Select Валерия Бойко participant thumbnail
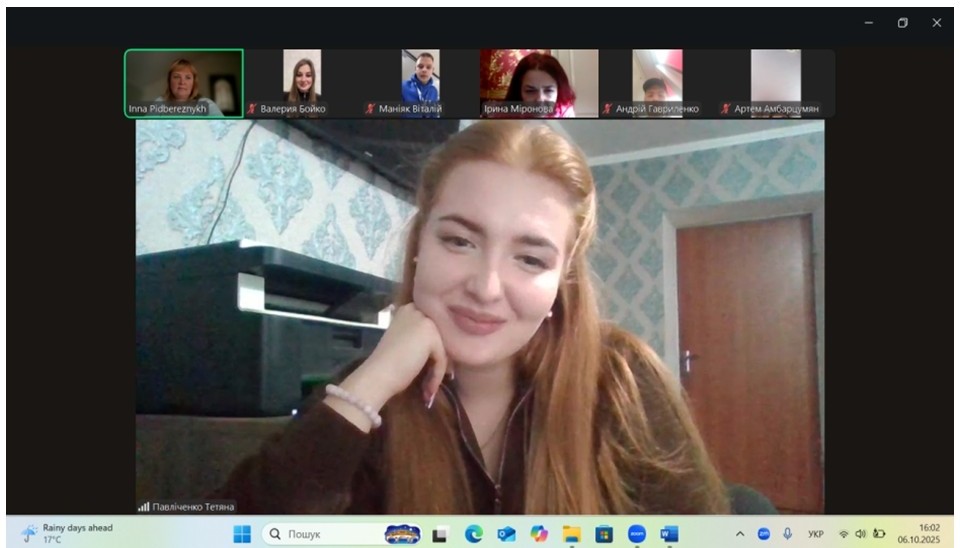The image size is (960, 548). point(302,83)
